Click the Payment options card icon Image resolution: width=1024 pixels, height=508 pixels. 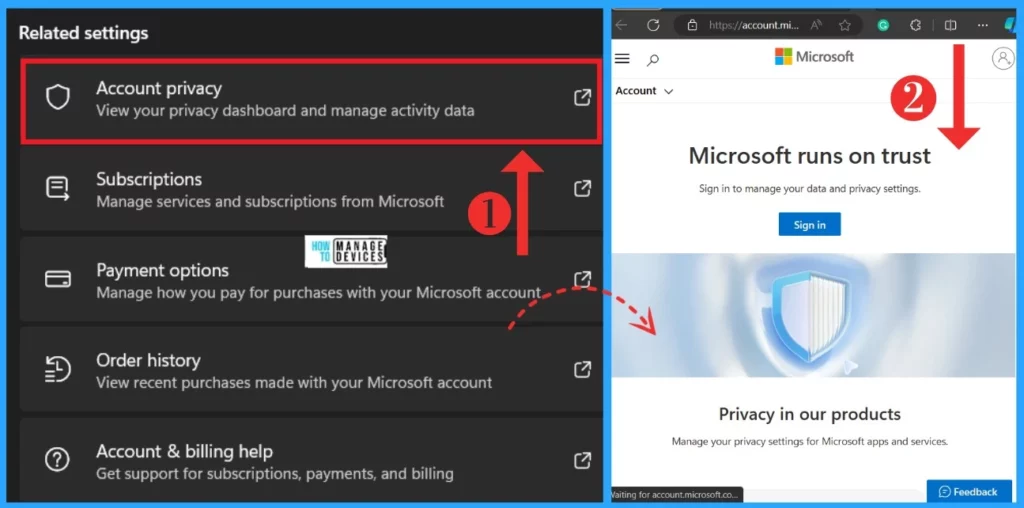click(57, 279)
